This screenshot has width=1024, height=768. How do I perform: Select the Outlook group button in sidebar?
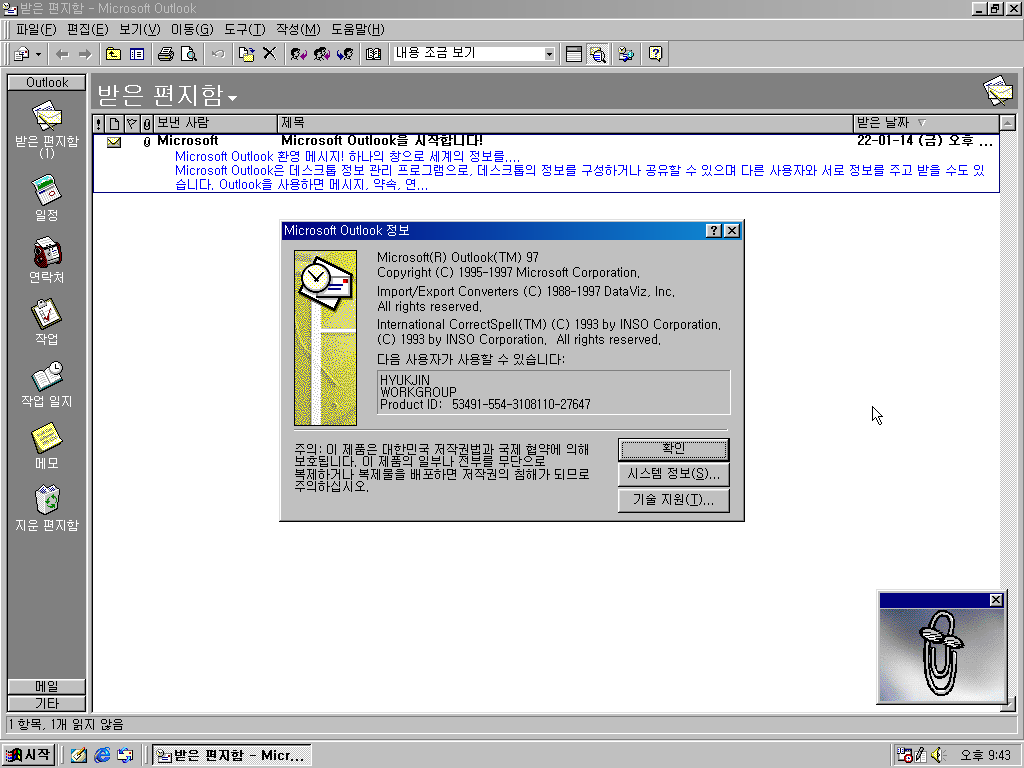[x=46, y=82]
